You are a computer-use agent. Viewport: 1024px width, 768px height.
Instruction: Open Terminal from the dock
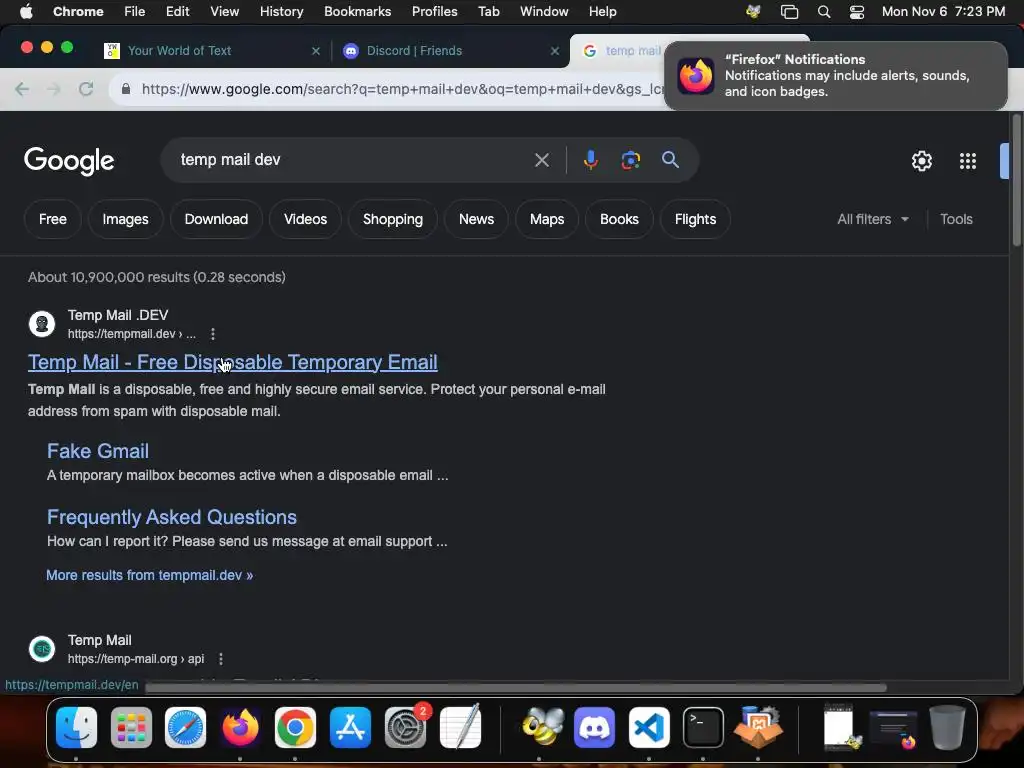coord(703,728)
